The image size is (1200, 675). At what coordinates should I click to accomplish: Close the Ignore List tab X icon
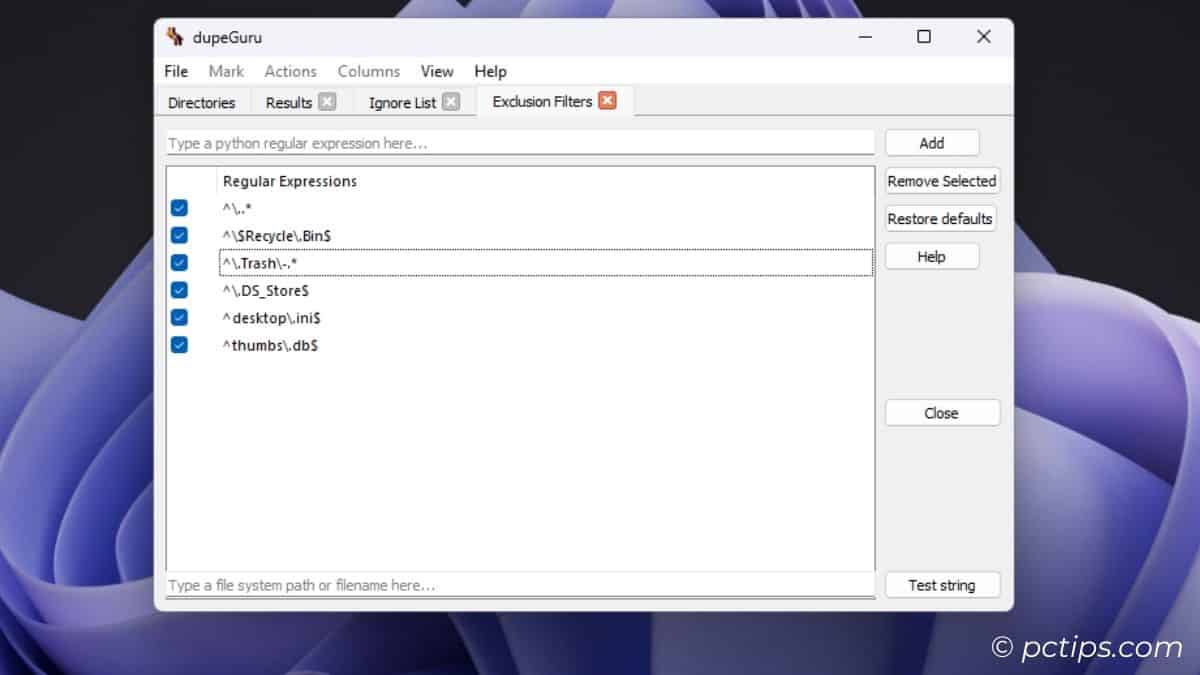coord(451,102)
